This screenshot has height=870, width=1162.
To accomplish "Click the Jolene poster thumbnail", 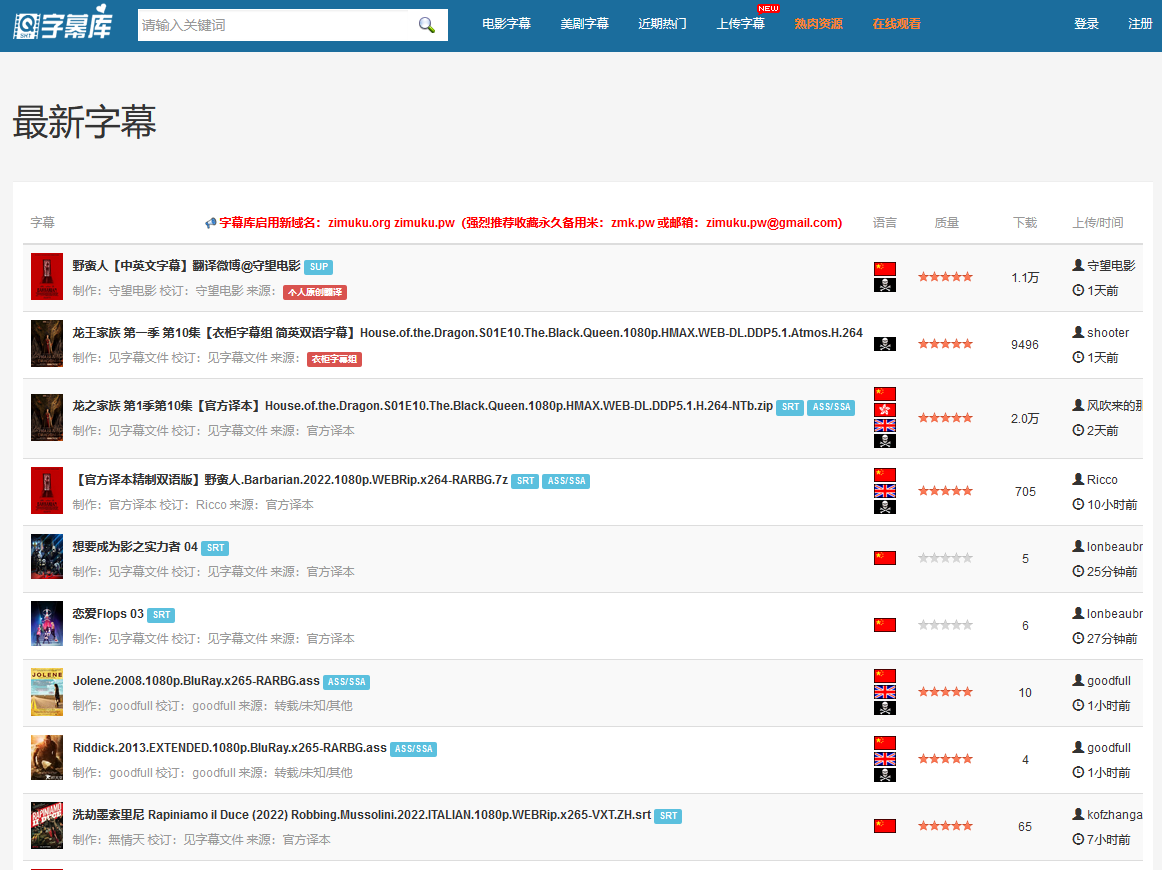I will [47, 692].
